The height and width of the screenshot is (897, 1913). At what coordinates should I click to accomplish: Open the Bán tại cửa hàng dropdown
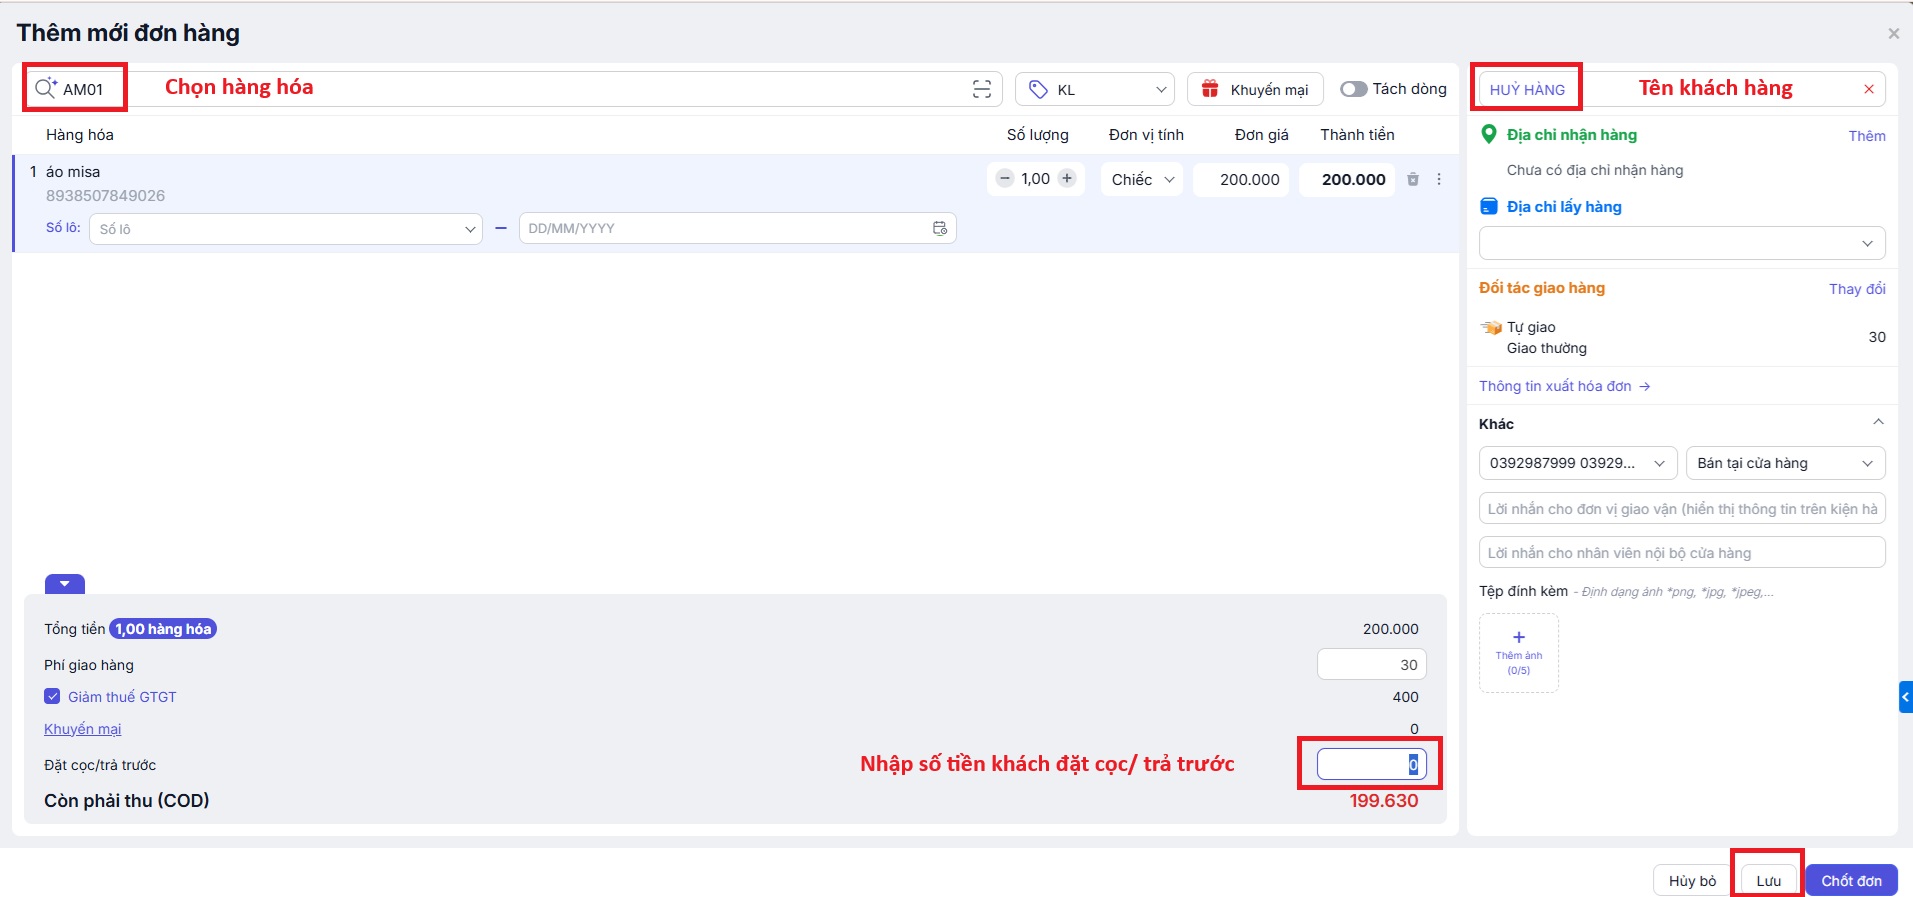(1785, 463)
